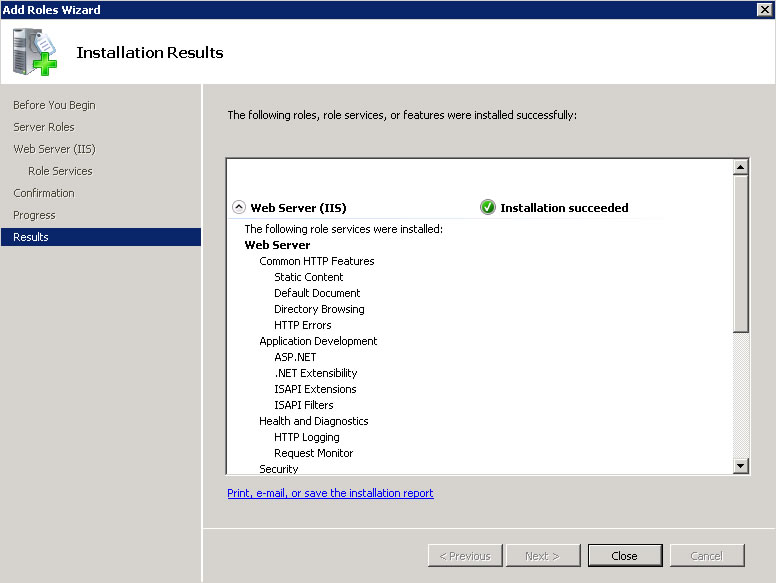This screenshot has width=776, height=583.
Task: Click the Application Development entry
Action: 318,341
